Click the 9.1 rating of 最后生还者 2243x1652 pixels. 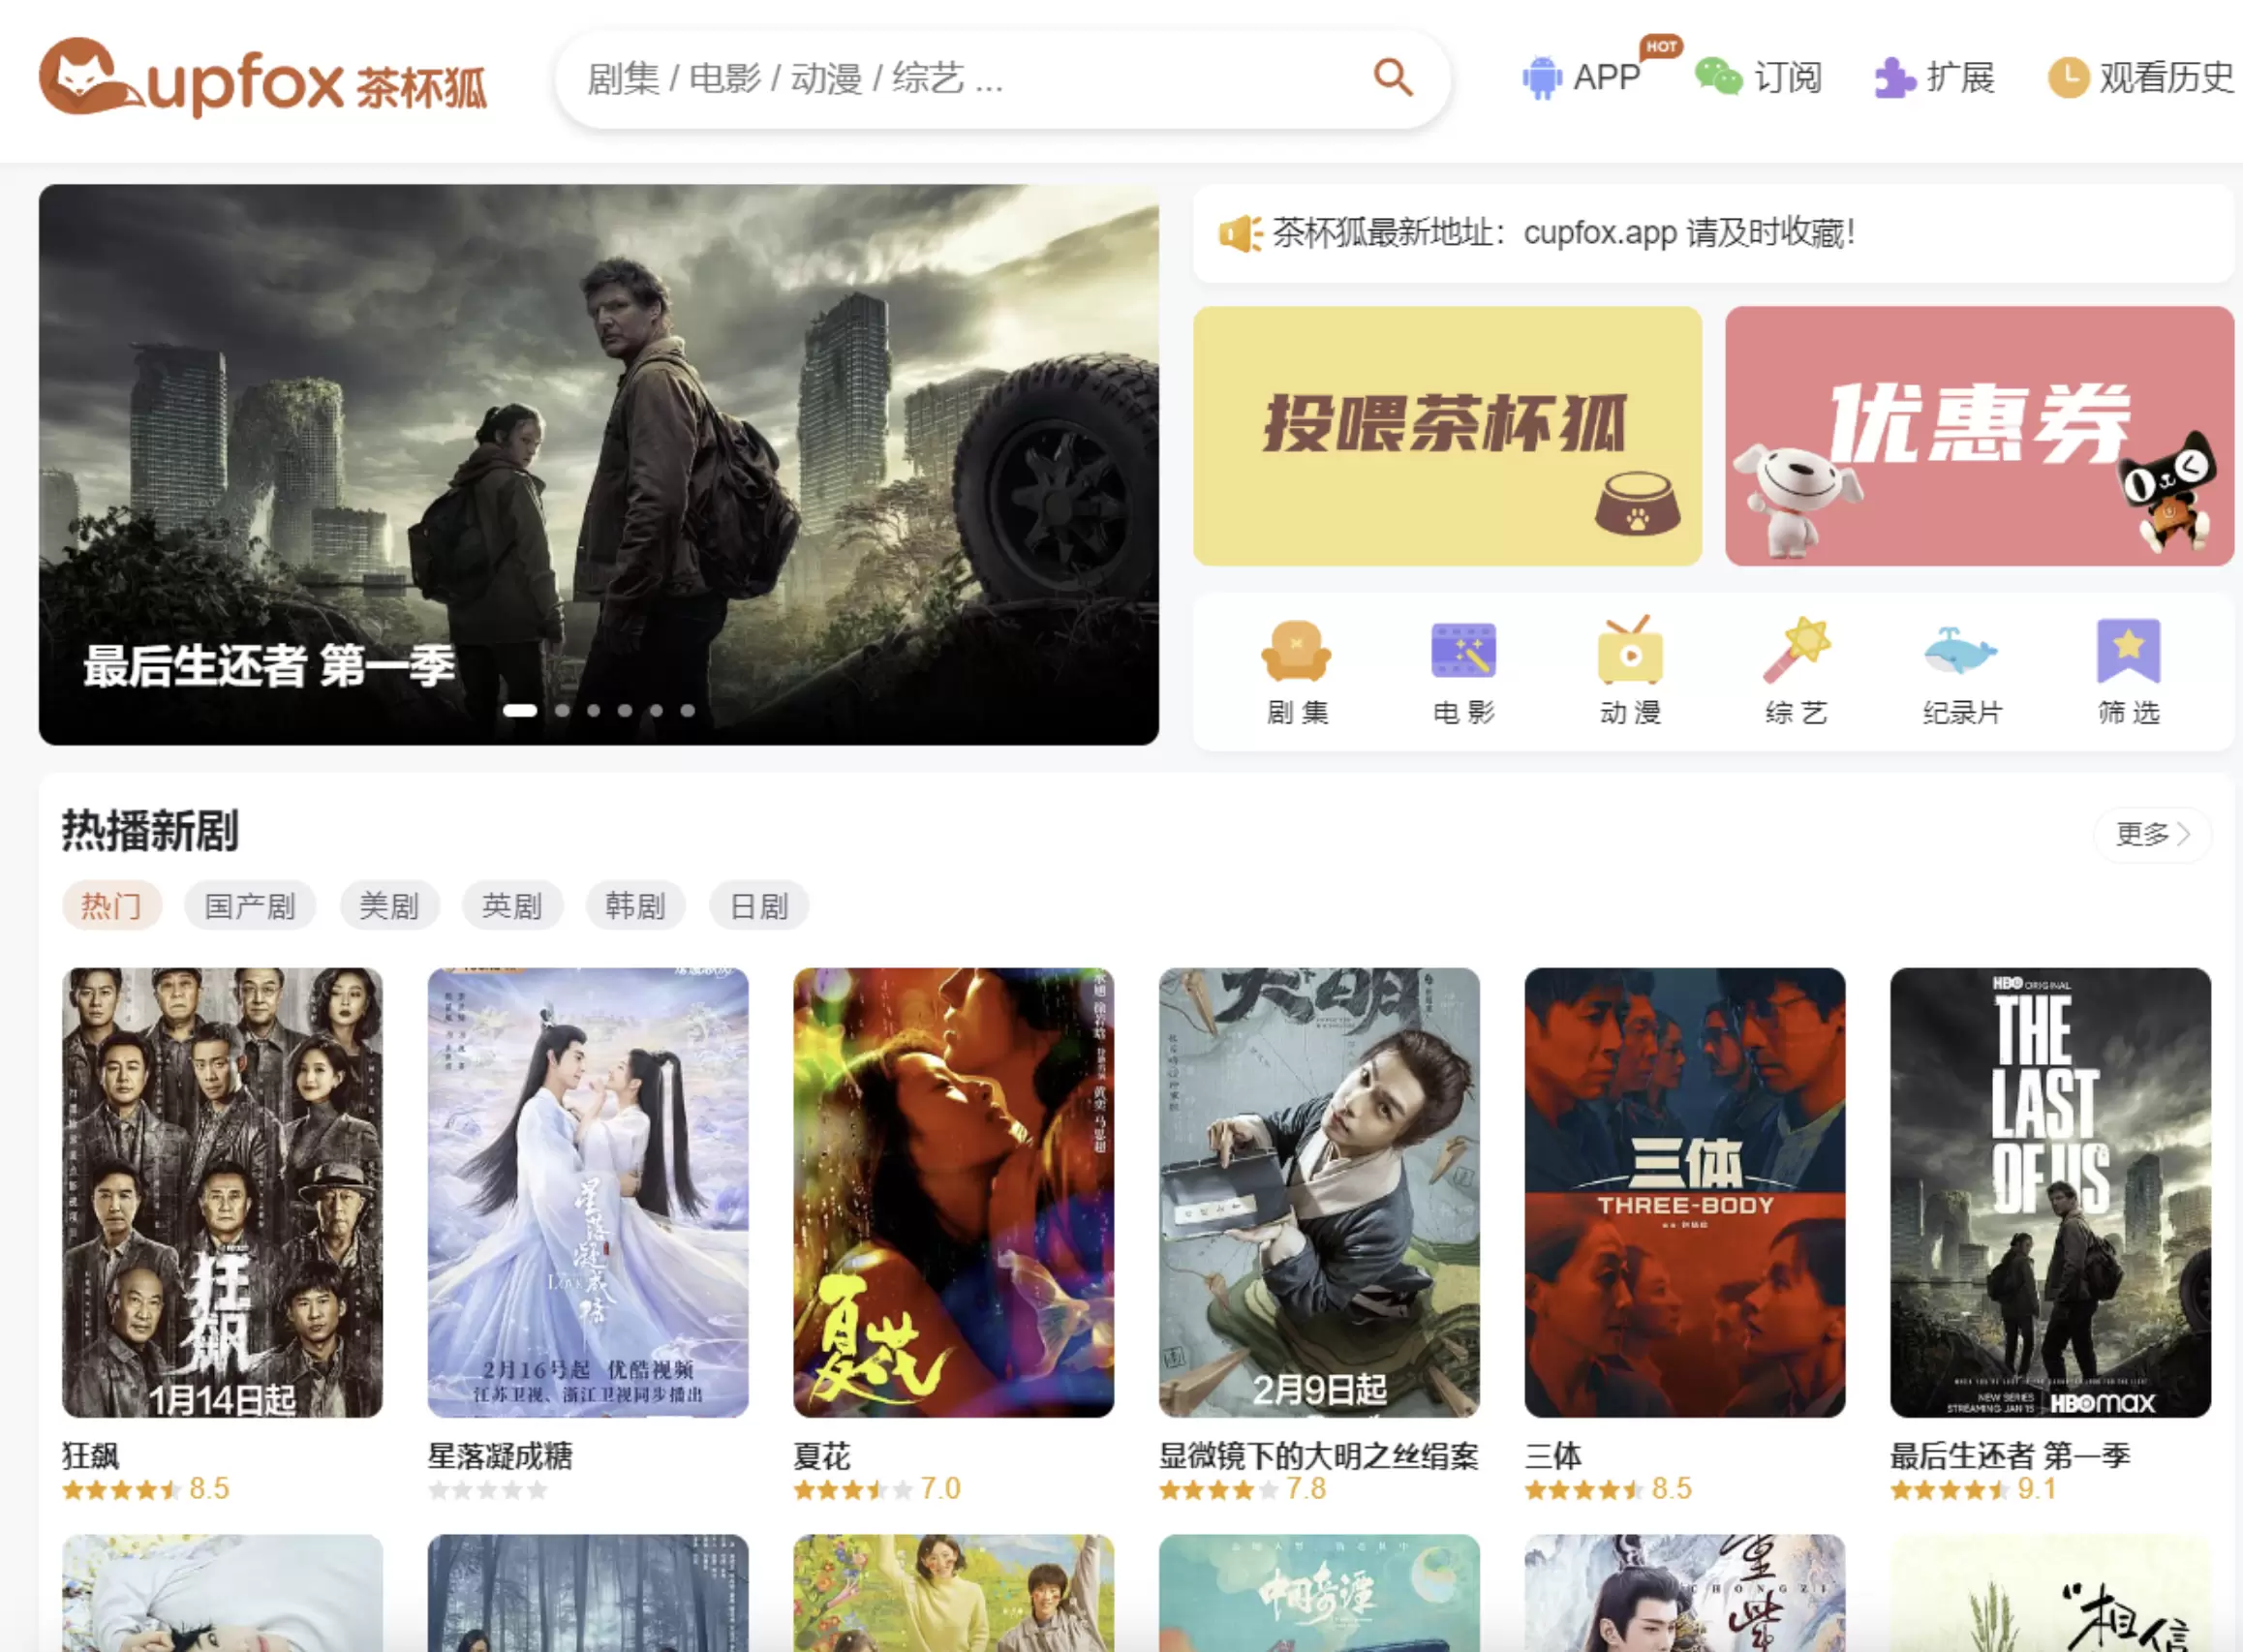pos(2036,1489)
